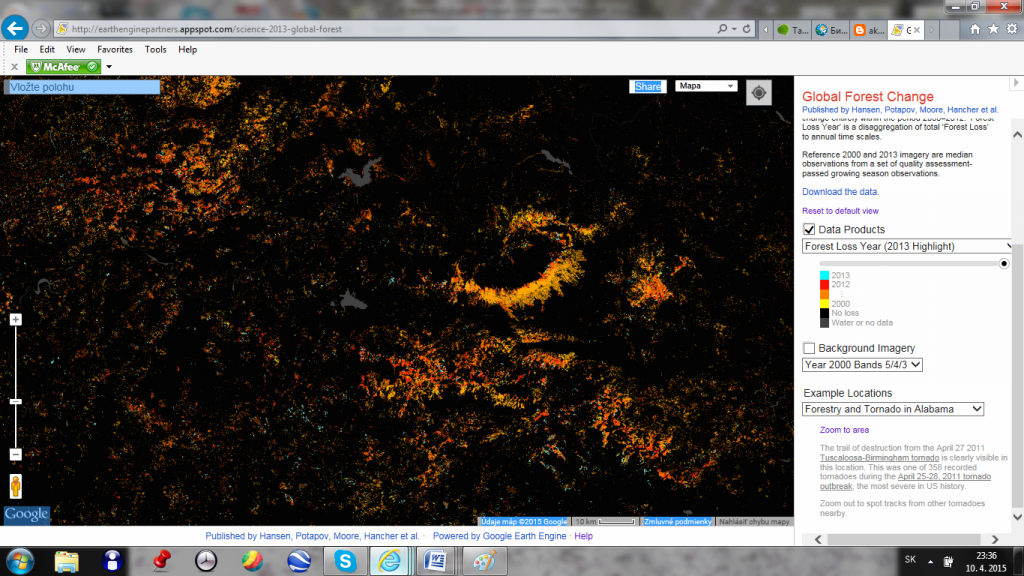Click the Google logo on the map
This screenshot has width=1024, height=576.
(26, 514)
